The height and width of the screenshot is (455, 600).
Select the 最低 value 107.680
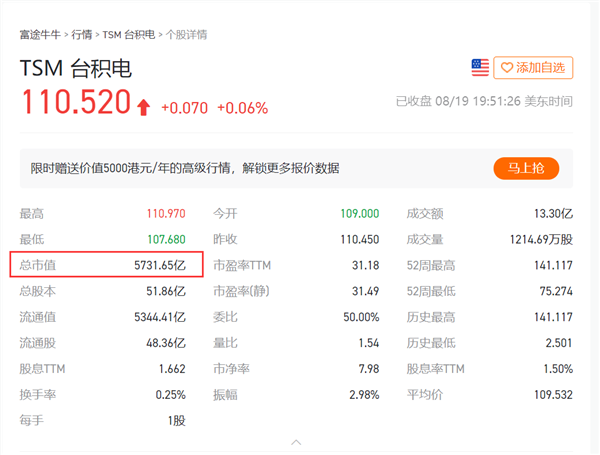(167, 239)
